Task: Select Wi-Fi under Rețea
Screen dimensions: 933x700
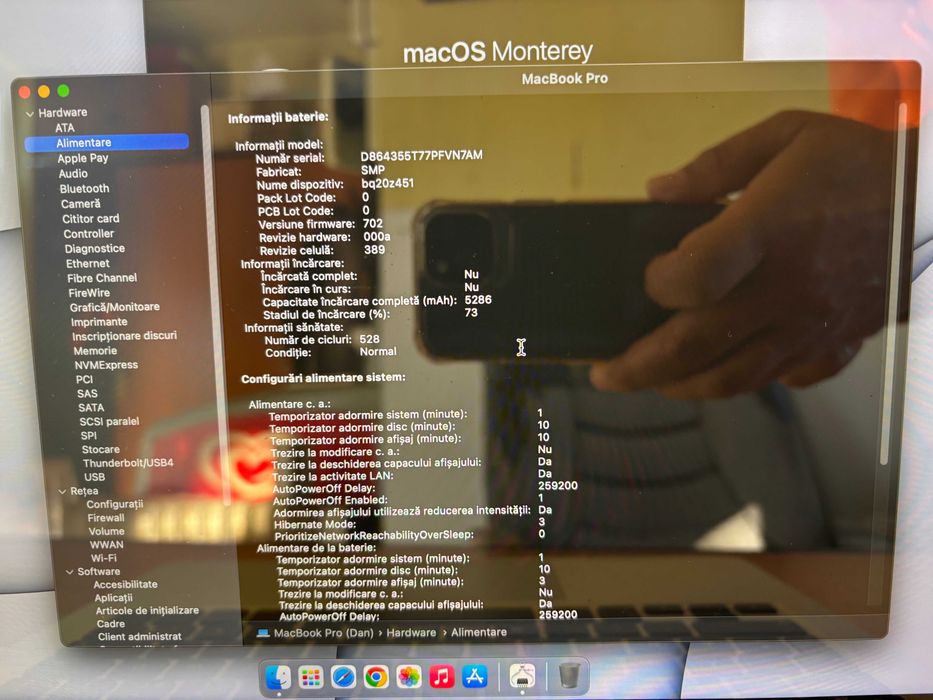Action: click(x=104, y=558)
